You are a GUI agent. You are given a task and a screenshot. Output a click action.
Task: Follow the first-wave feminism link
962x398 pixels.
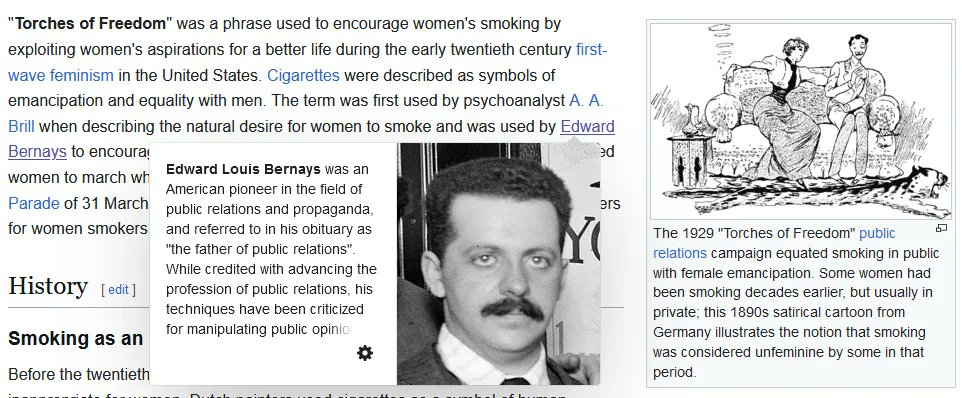click(x=591, y=49)
